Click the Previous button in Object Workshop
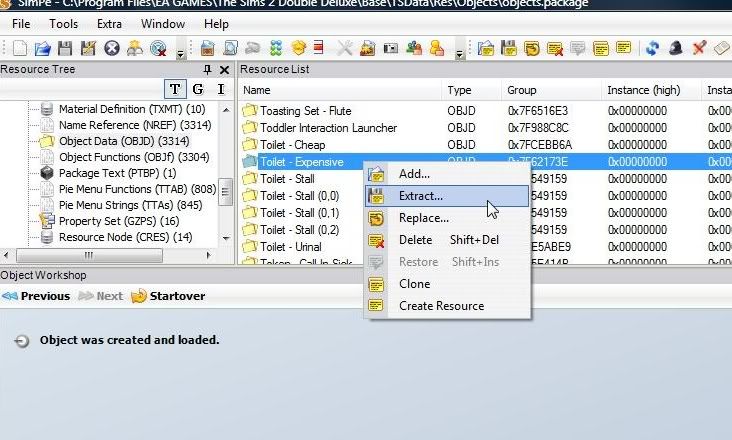Image resolution: width=732 pixels, height=440 pixels. click(x=36, y=296)
